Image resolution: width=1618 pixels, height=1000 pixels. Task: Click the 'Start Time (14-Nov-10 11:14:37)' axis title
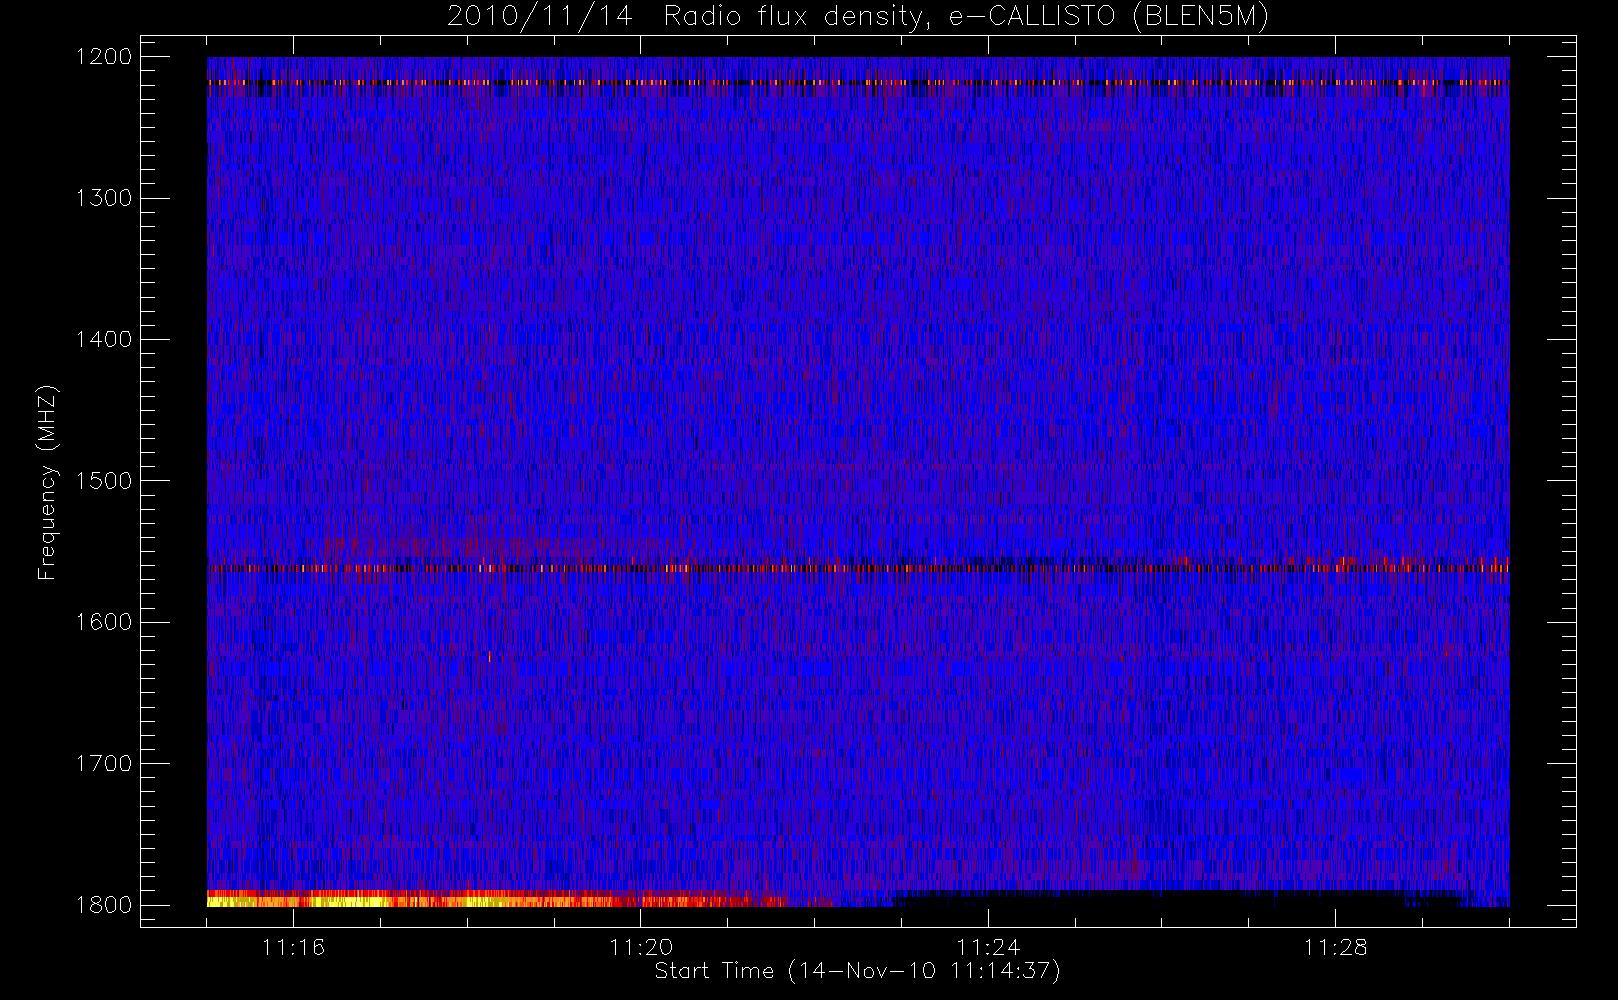pos(857,971)
